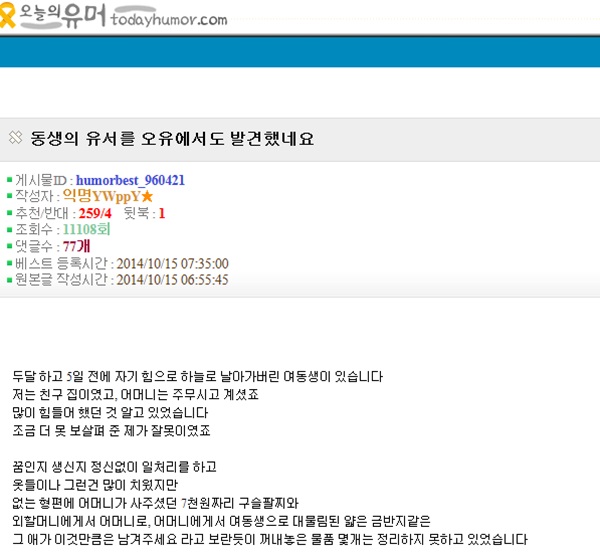The height and width of the screenshot is (553, 600).
Task: Click the original post time 2014/10/15 06:55:45
Action: pos(172,280)
